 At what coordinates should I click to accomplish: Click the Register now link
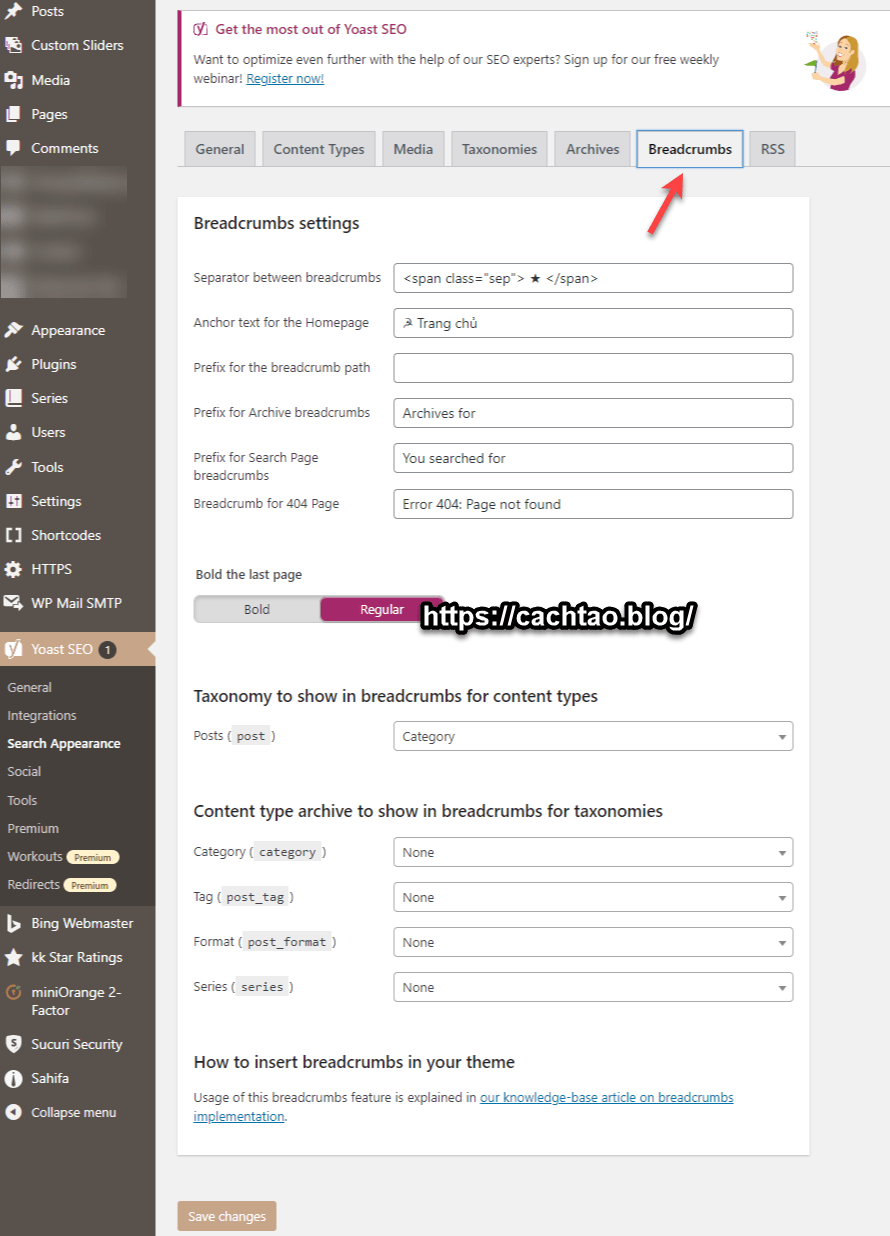(x=285, y=78)
